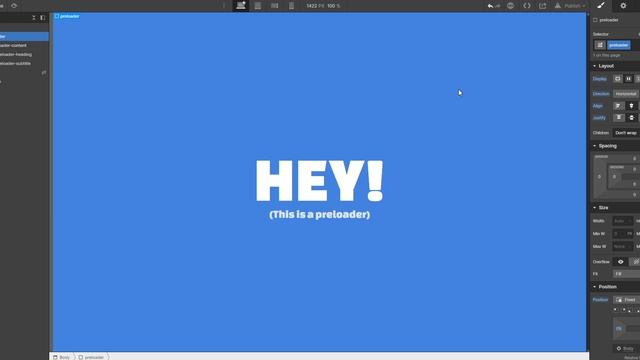
Task: Collapse the Layout section
Action: pos(606,66)
